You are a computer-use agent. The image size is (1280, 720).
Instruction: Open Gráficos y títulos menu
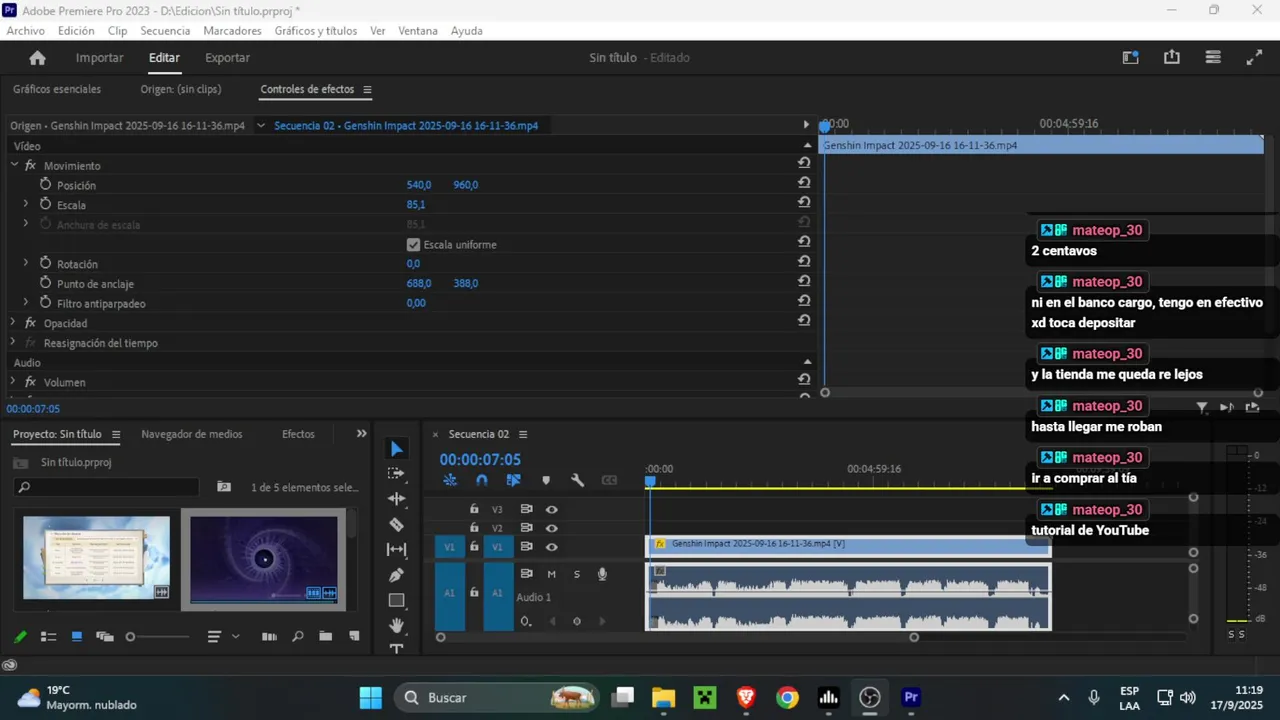click(x=315, y=31)
